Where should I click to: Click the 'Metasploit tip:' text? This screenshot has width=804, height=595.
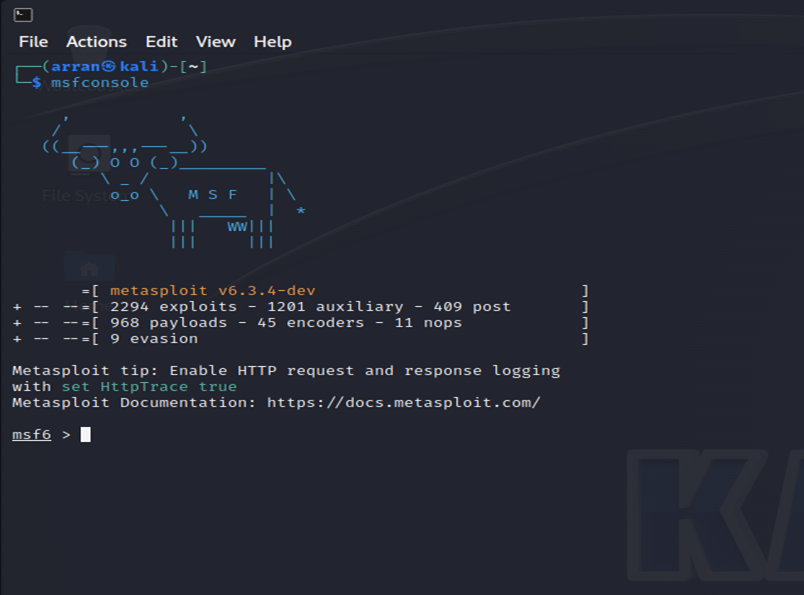pos(85,371)
